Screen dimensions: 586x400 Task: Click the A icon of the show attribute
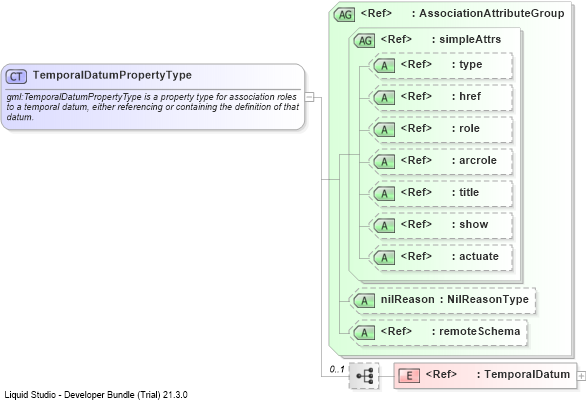(x=384, y=226)
